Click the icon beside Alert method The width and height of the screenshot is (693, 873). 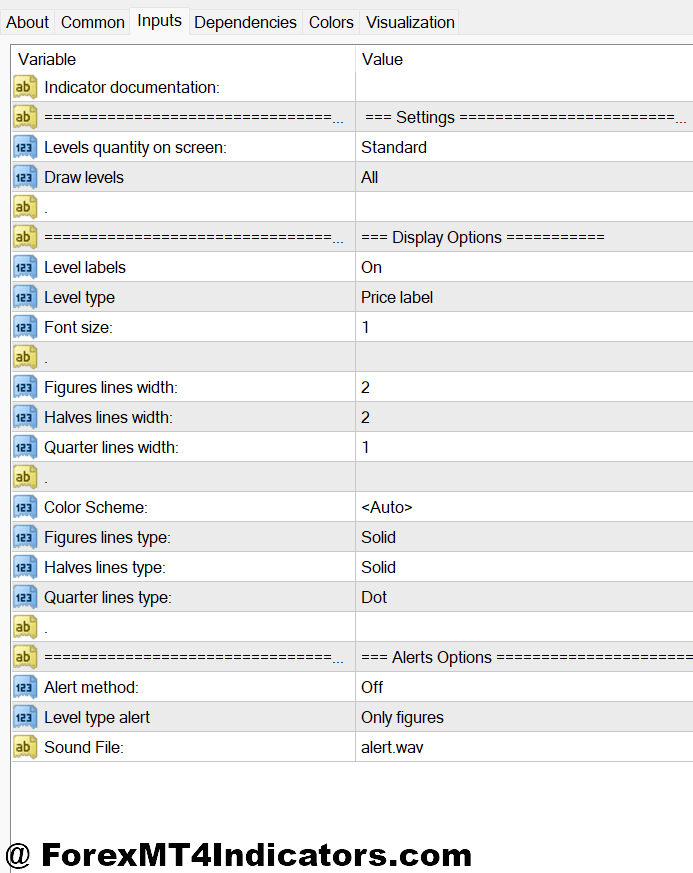pyautogui.click(x=25, y=687)
